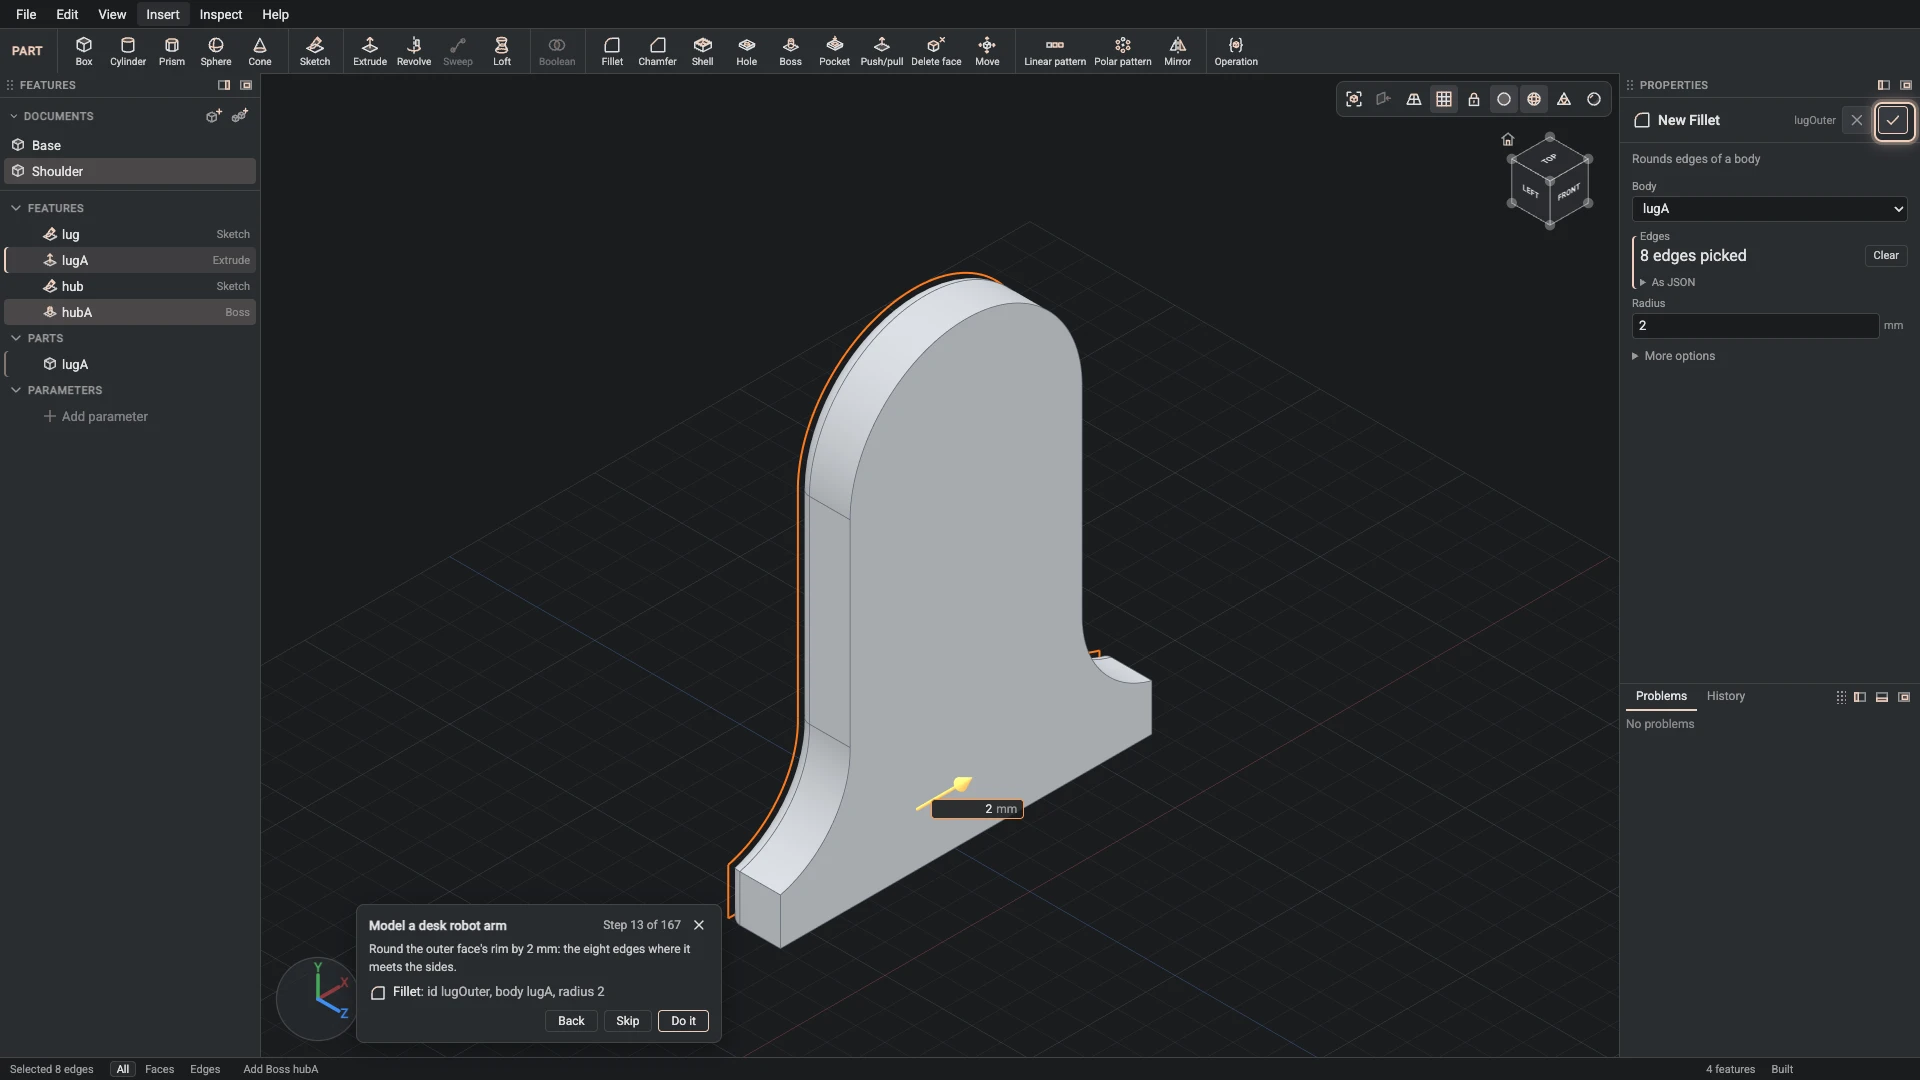Activate the Fillet tool in toolbar
The height and width of the screenshot is (1080, 1920).
(x=612, y=51)
